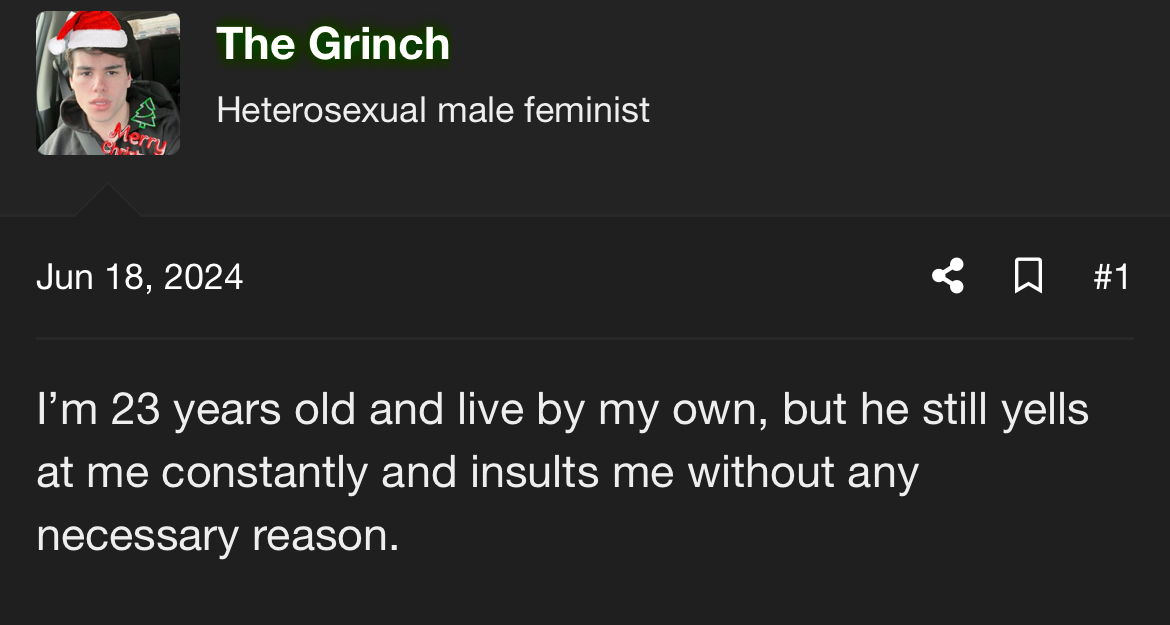Bookmark this post
The height and width of the screenshot is (625, 1170).
click(1027, 276)
